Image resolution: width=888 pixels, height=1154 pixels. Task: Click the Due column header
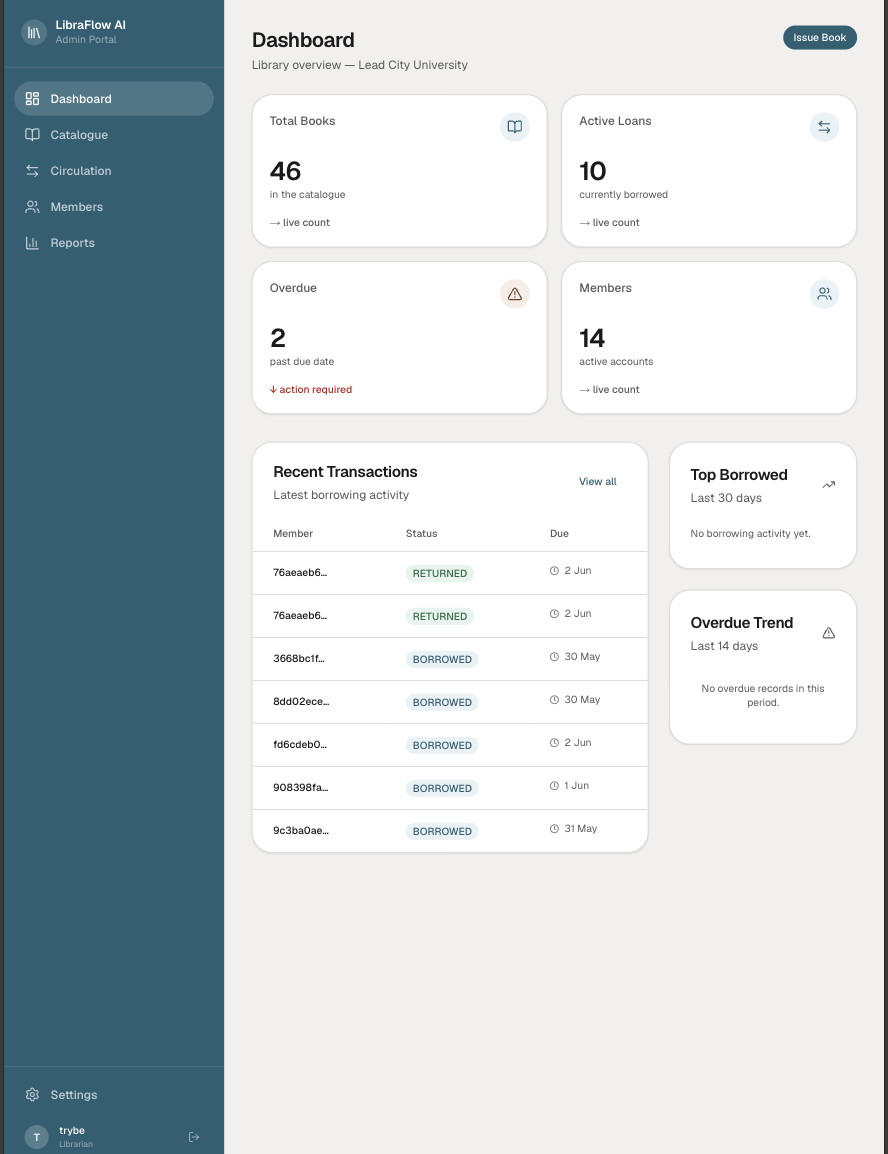[x=559, y=534]
